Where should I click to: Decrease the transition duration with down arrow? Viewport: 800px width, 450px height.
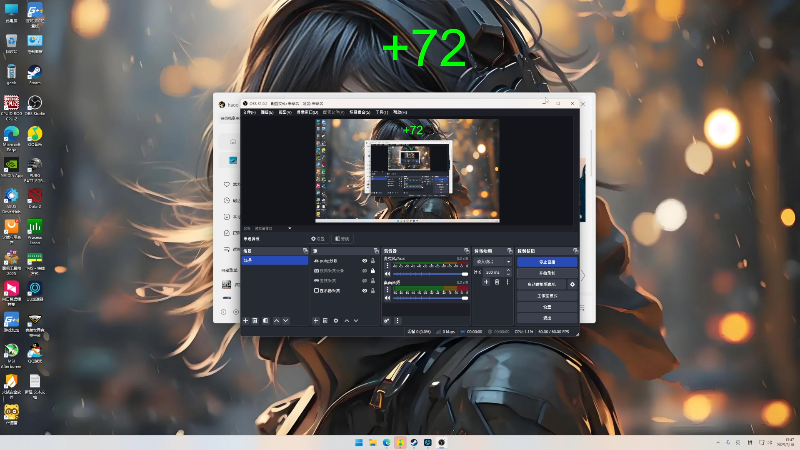pyautogui.click(x=508, y=274)
